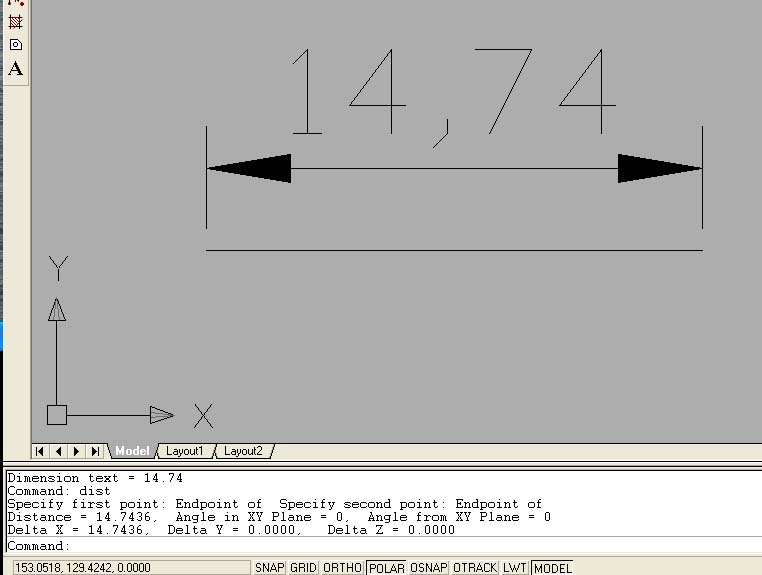Click the 'Command: dist' history line
Viewport: 762px width, 575px height.
59,491
